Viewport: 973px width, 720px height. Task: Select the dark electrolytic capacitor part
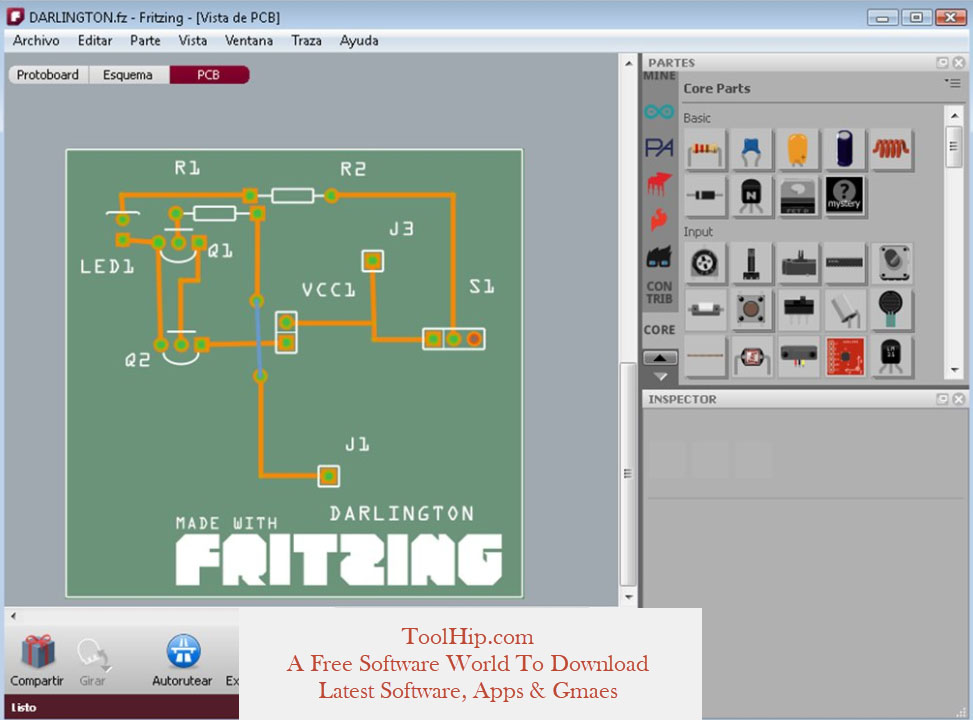845,150
